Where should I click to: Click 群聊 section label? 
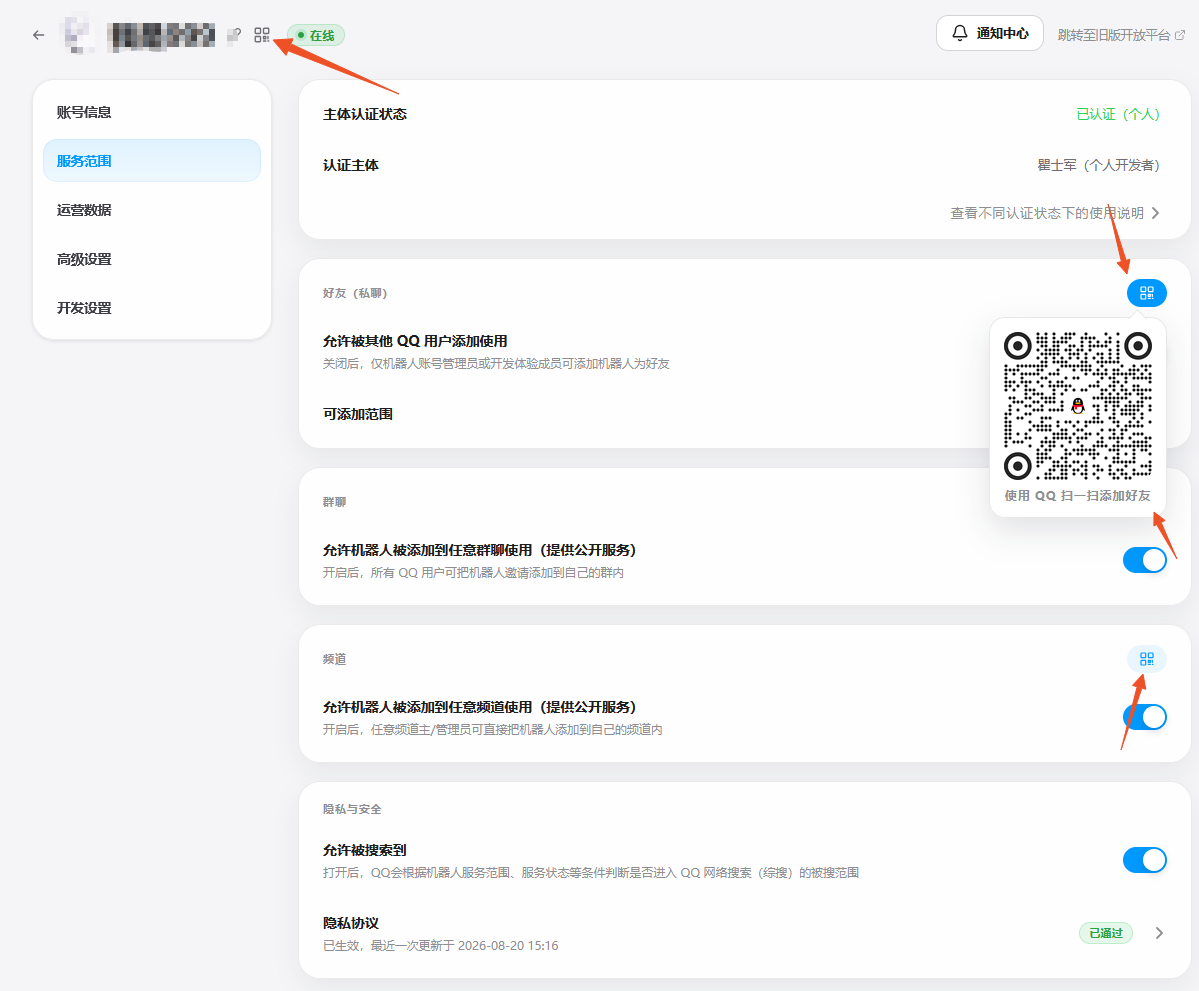tap(334, 502)
